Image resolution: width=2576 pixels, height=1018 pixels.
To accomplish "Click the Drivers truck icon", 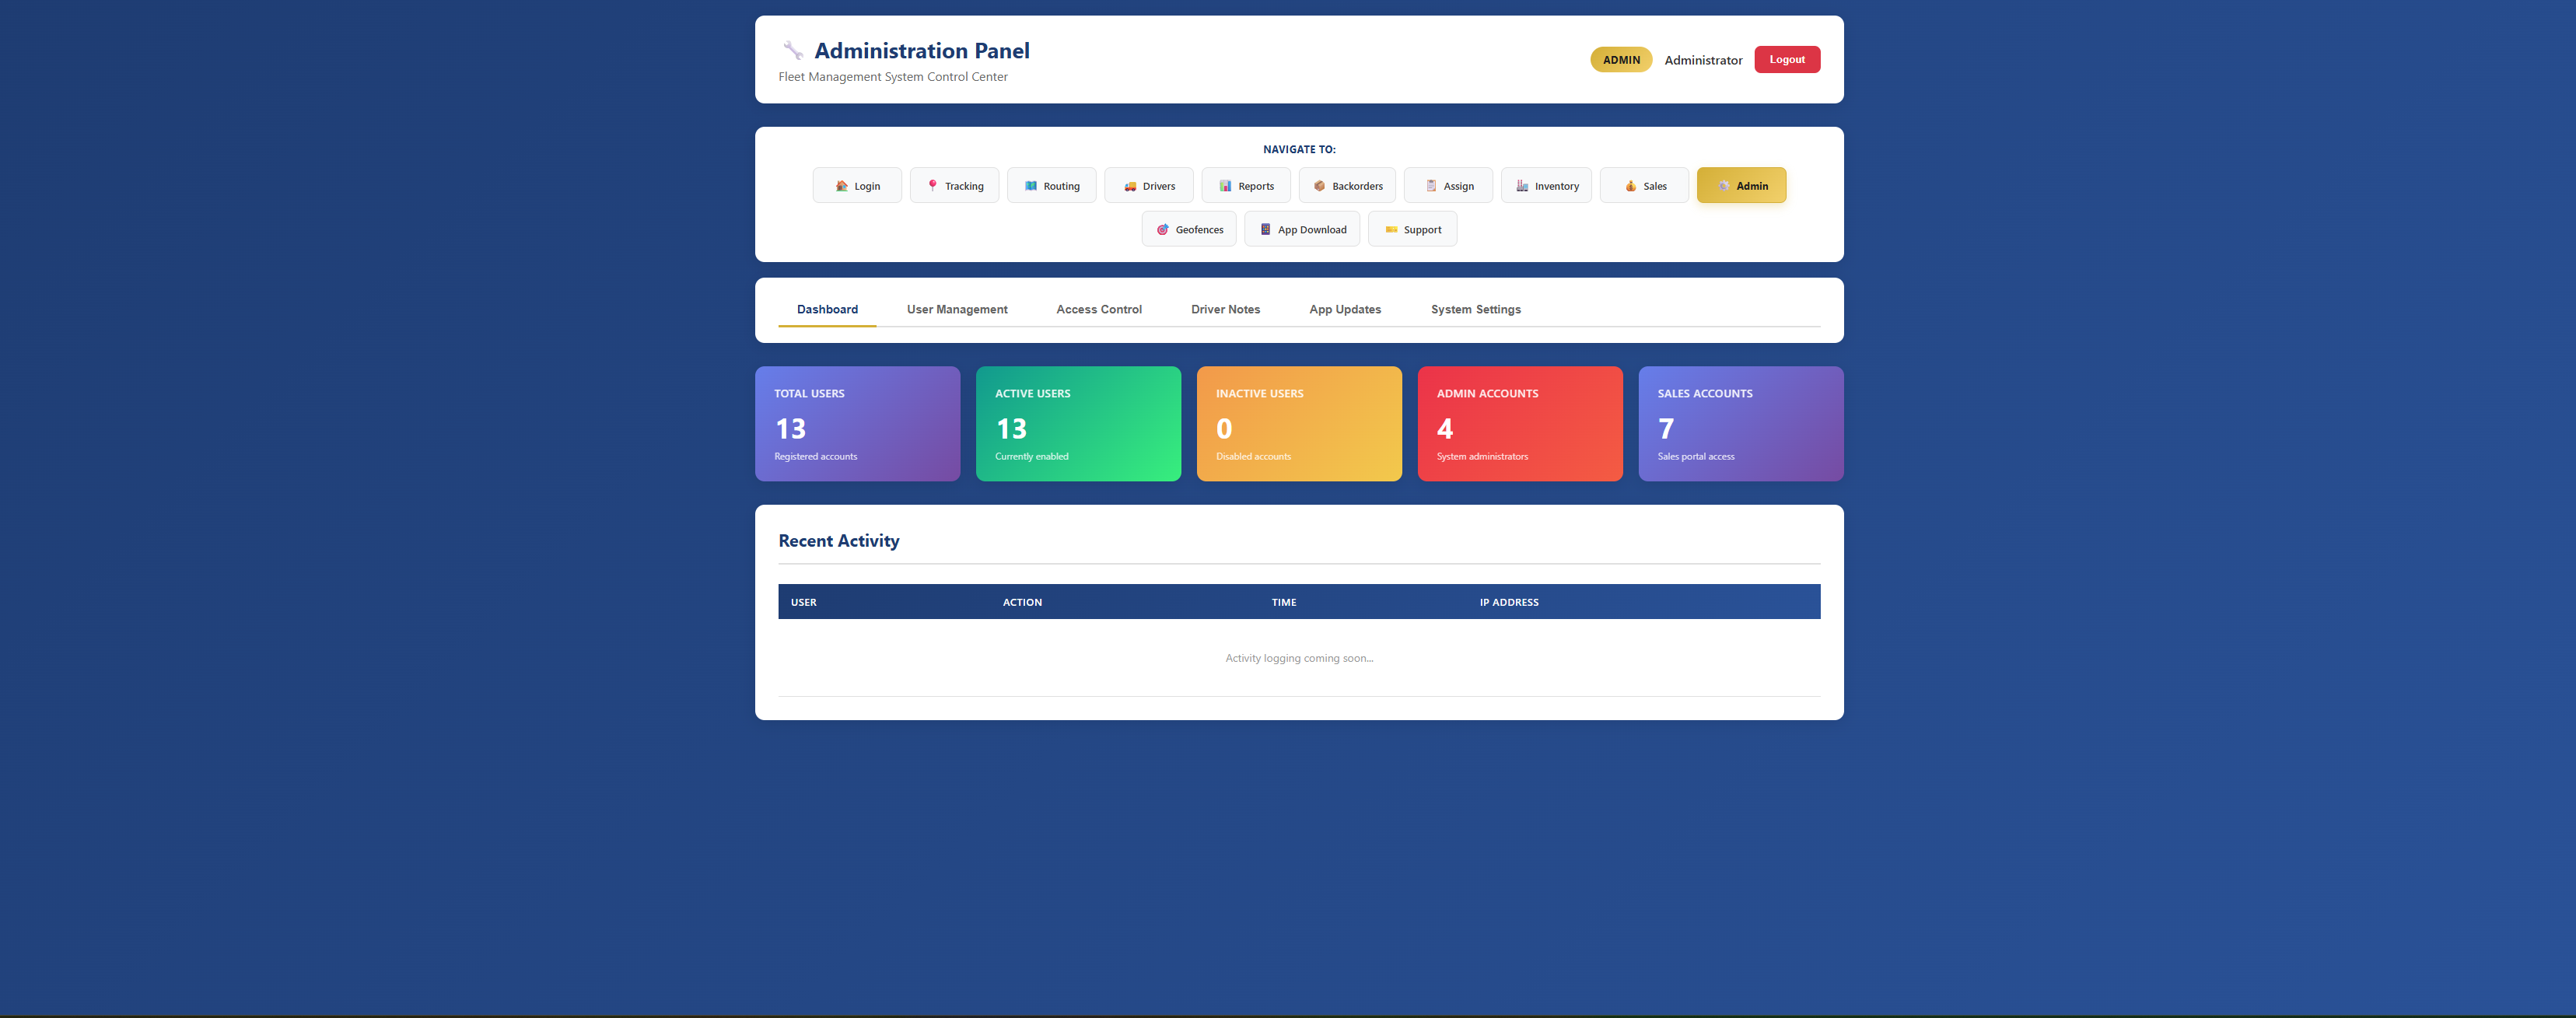I will point(1129,186).
